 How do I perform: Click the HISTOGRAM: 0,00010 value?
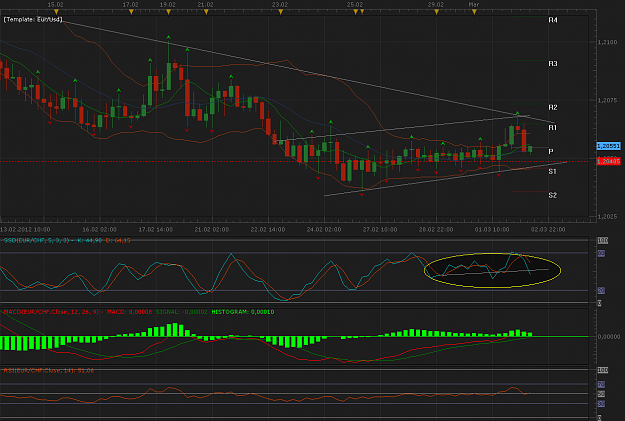point(243,312)
